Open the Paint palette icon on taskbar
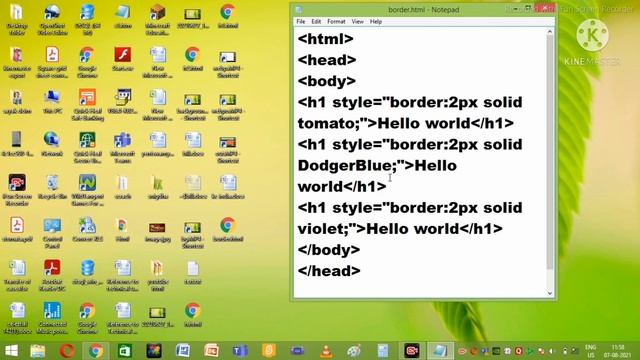The image size is (640, 360). coord(354,351)
